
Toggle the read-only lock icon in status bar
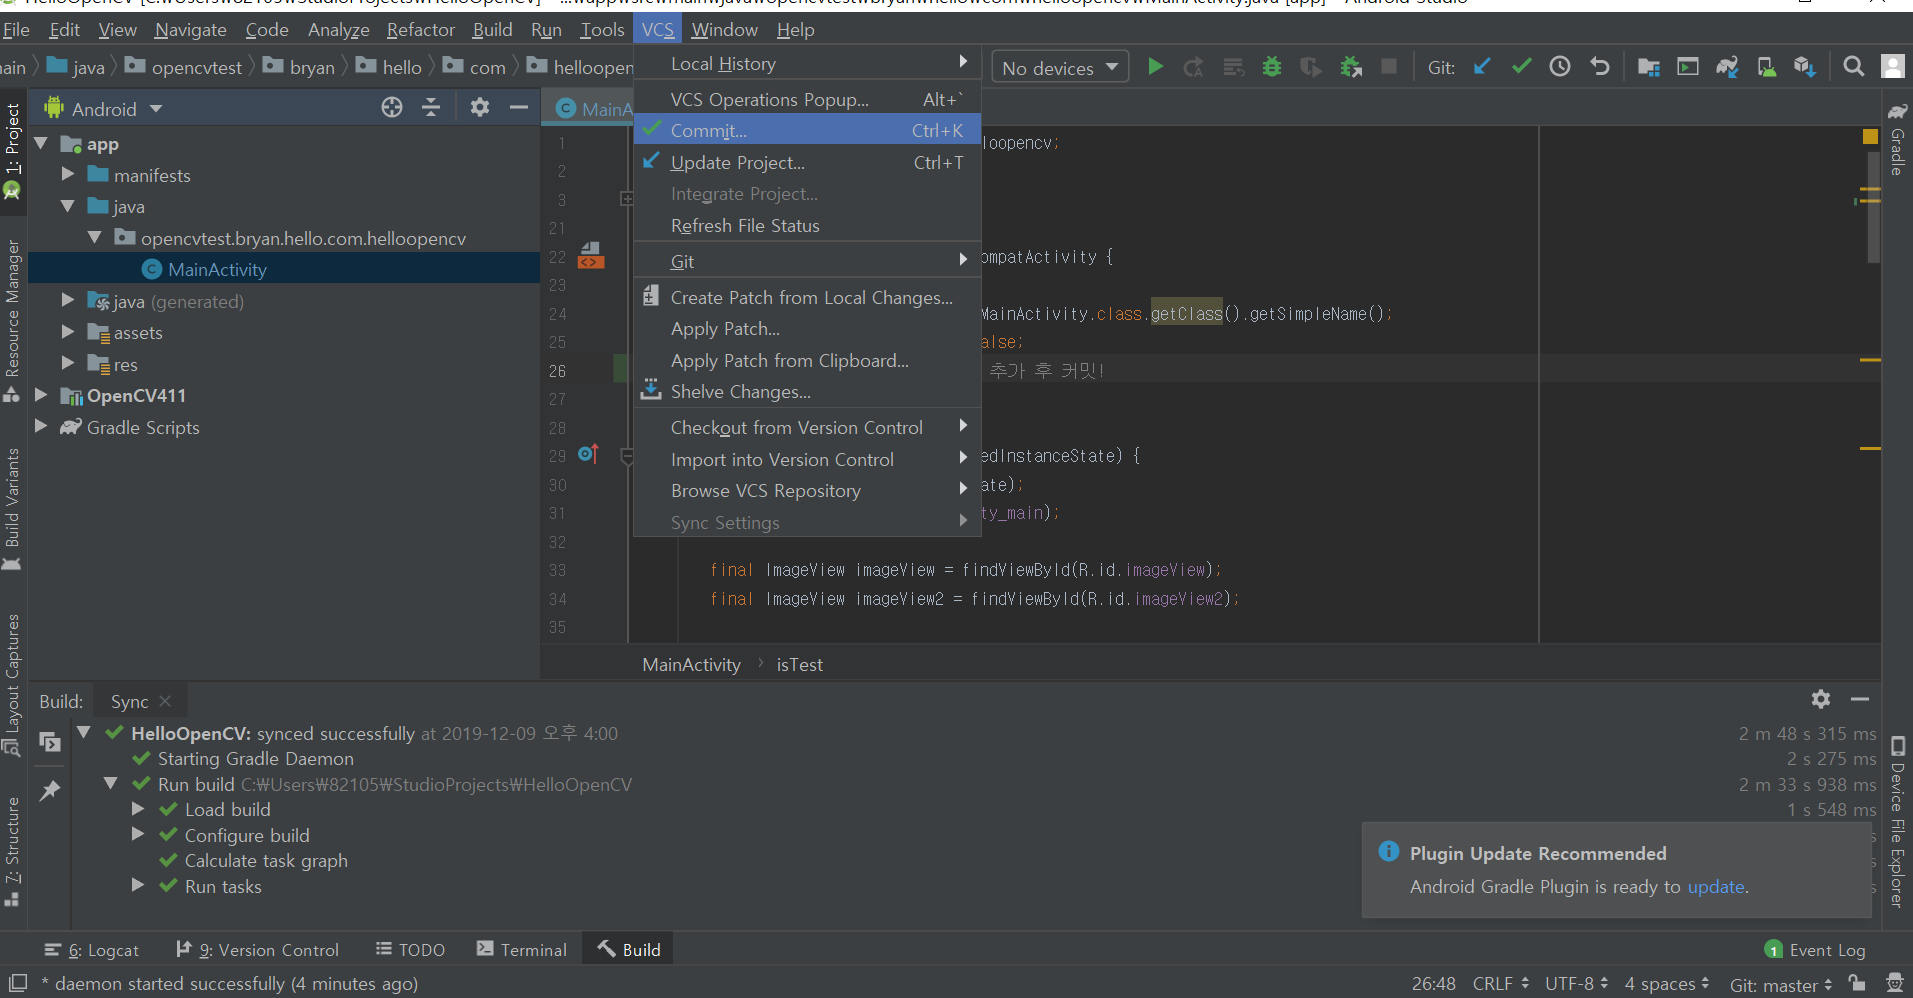click(x=1856, y=983)
